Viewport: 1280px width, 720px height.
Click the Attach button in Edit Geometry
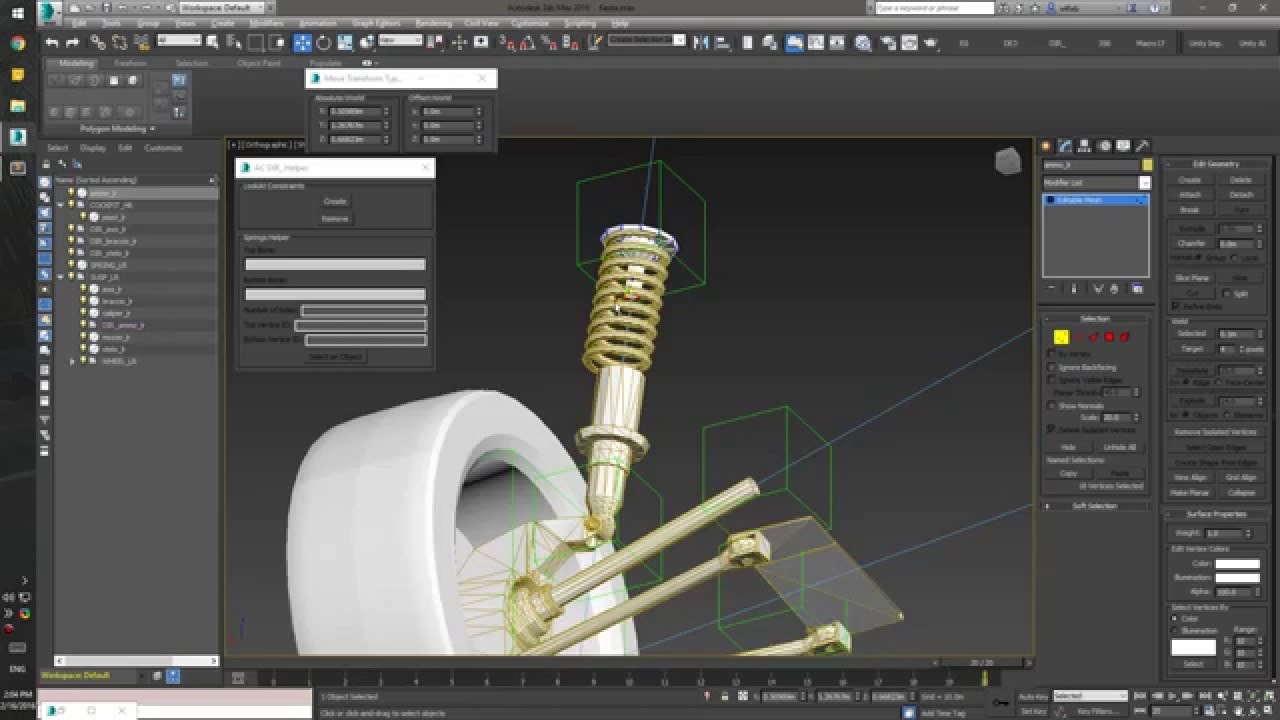1190,195
